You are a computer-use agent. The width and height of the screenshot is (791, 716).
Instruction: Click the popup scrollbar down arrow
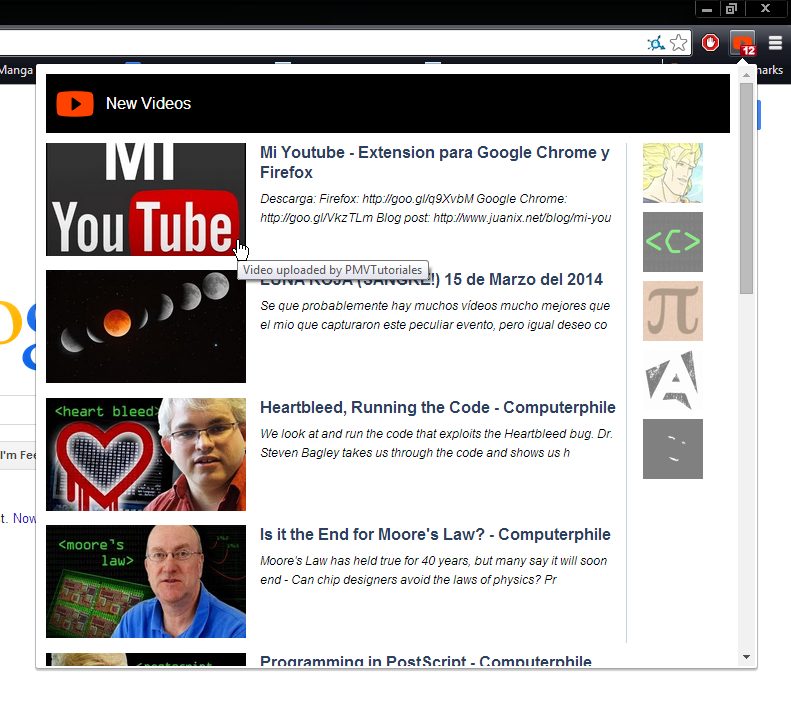click(x=746, y=657)
